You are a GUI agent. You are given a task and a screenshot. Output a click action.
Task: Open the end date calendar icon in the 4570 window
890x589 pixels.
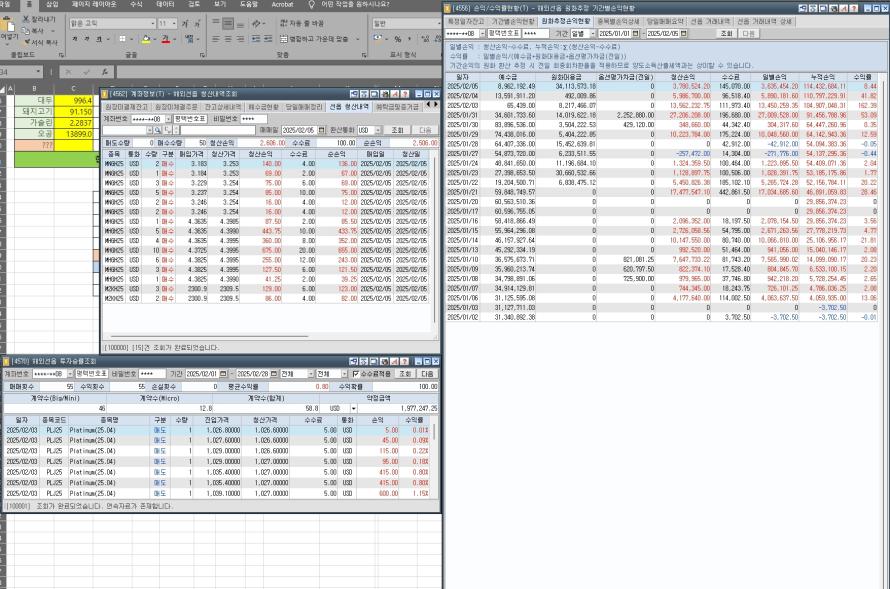click(x=274, y=374)
